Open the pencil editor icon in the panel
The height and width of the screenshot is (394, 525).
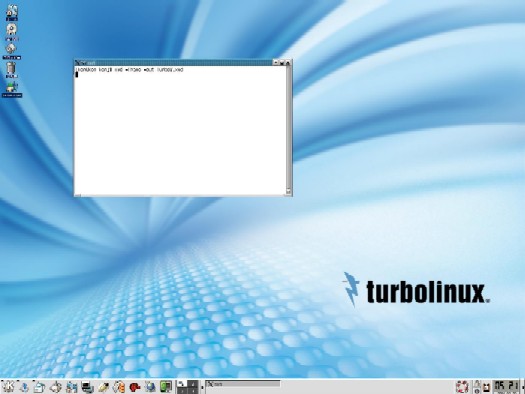coord(103,387)
